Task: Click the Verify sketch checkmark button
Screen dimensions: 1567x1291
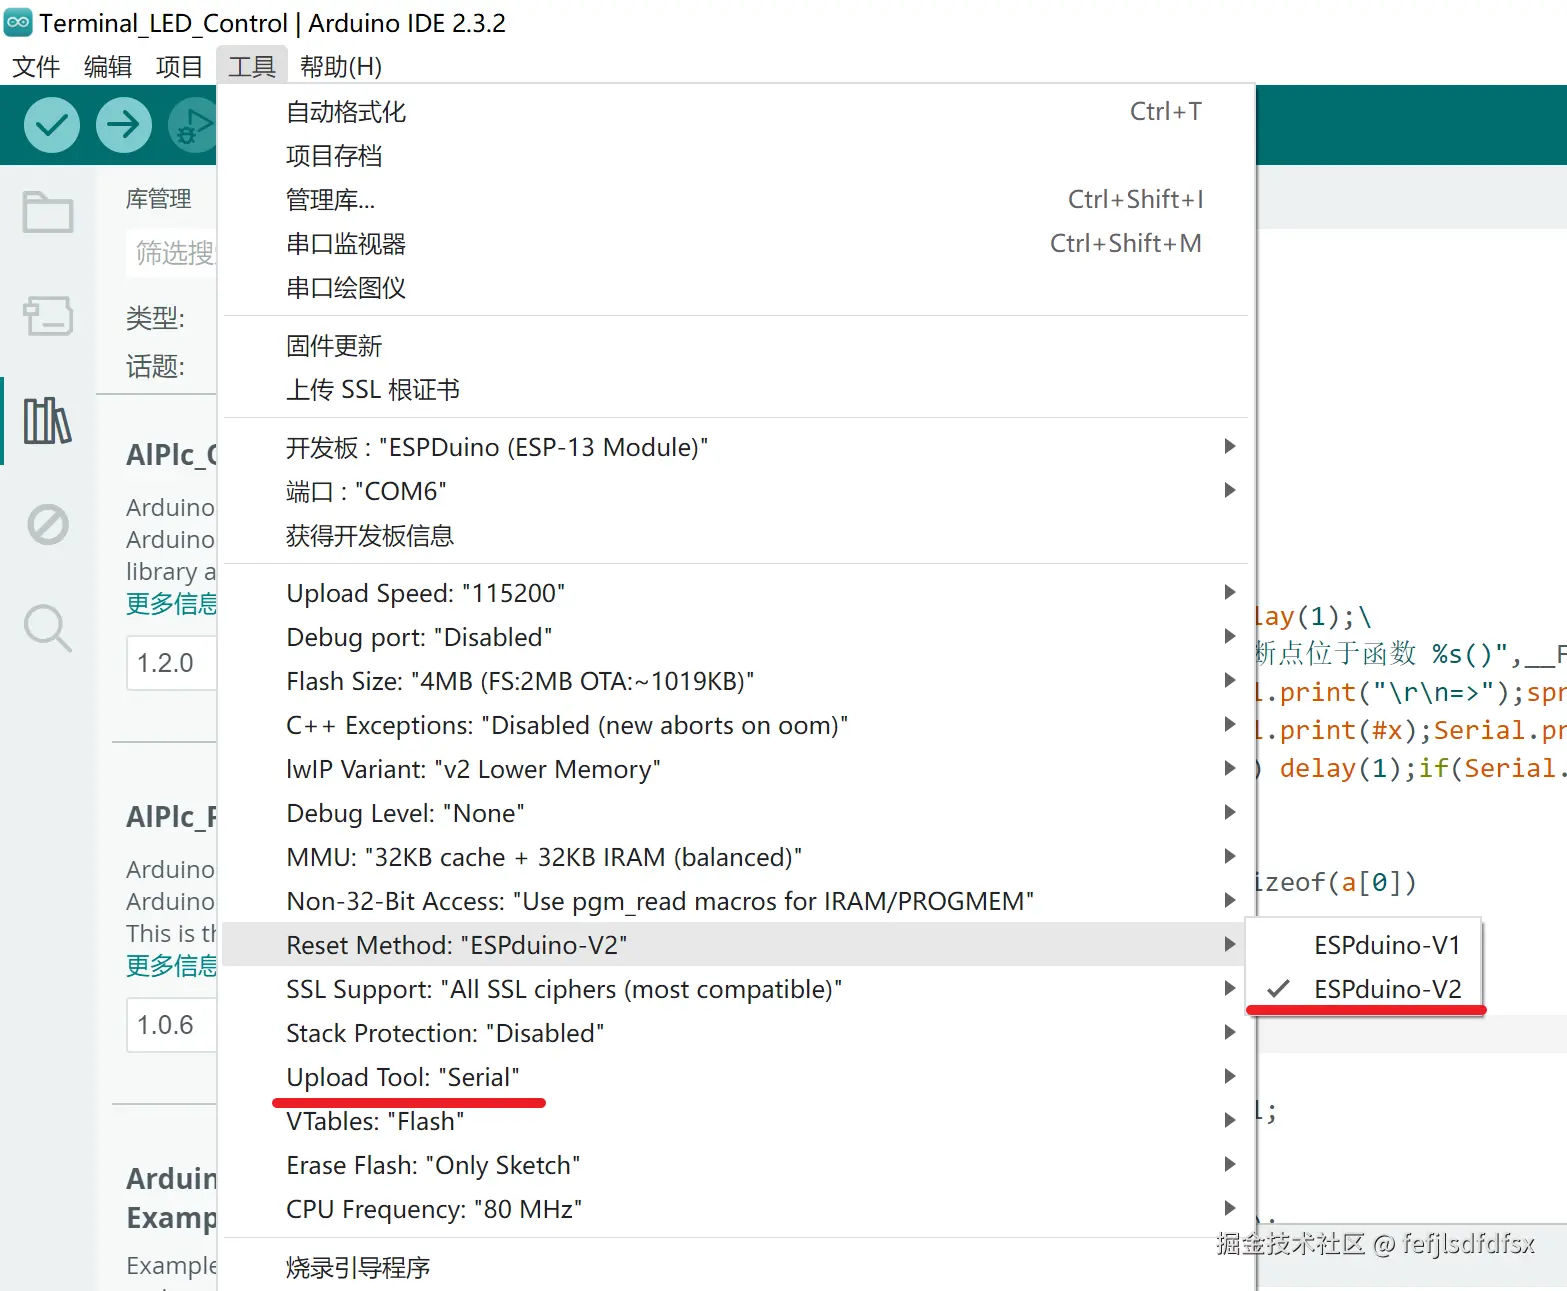Action: (52, 125)
